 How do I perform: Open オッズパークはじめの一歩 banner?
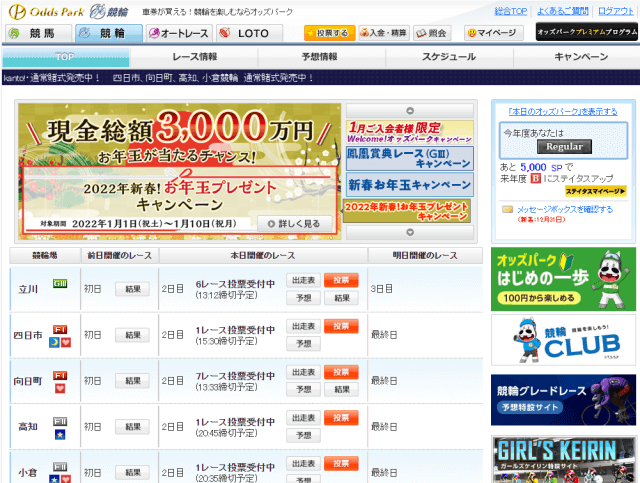click(x=563, y=279)
